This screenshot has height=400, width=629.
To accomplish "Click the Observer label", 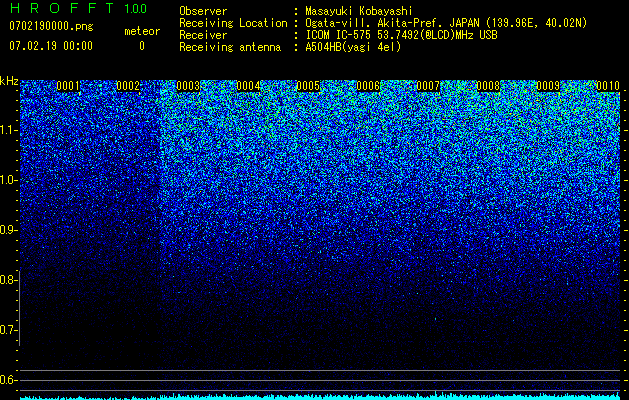I will 203,11.
